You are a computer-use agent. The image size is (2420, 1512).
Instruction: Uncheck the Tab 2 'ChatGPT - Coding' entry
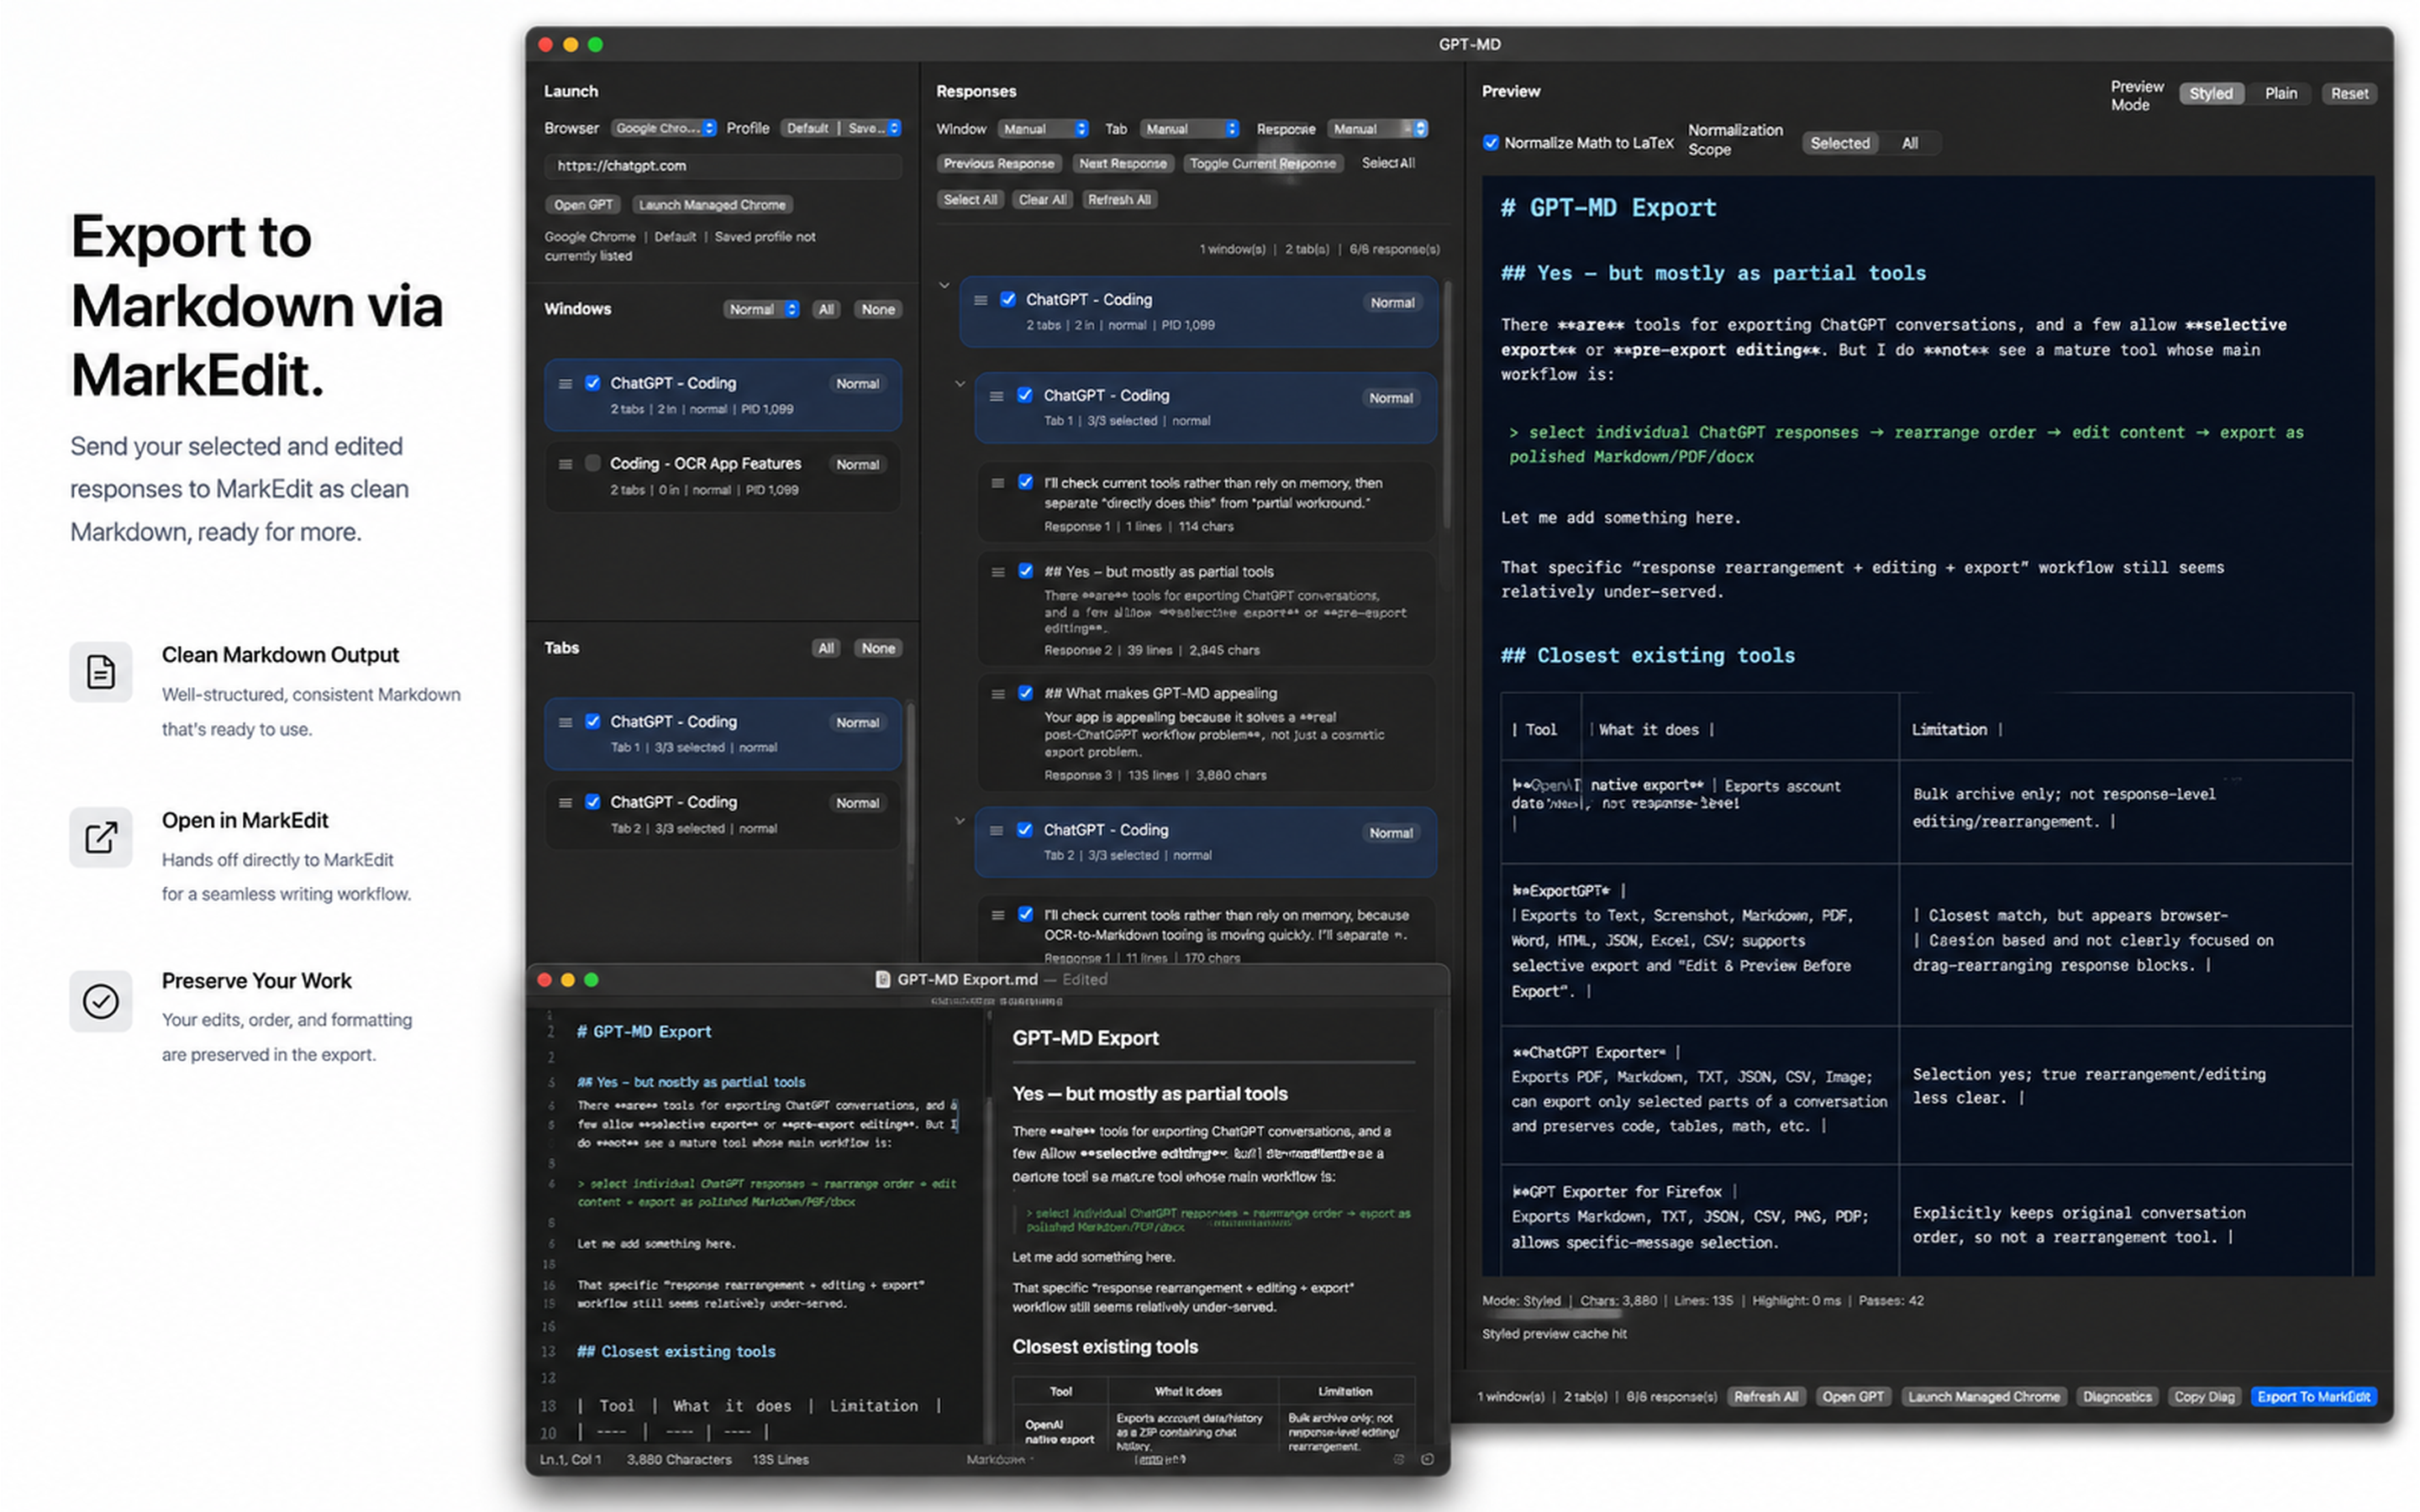[x=593, y=801]
